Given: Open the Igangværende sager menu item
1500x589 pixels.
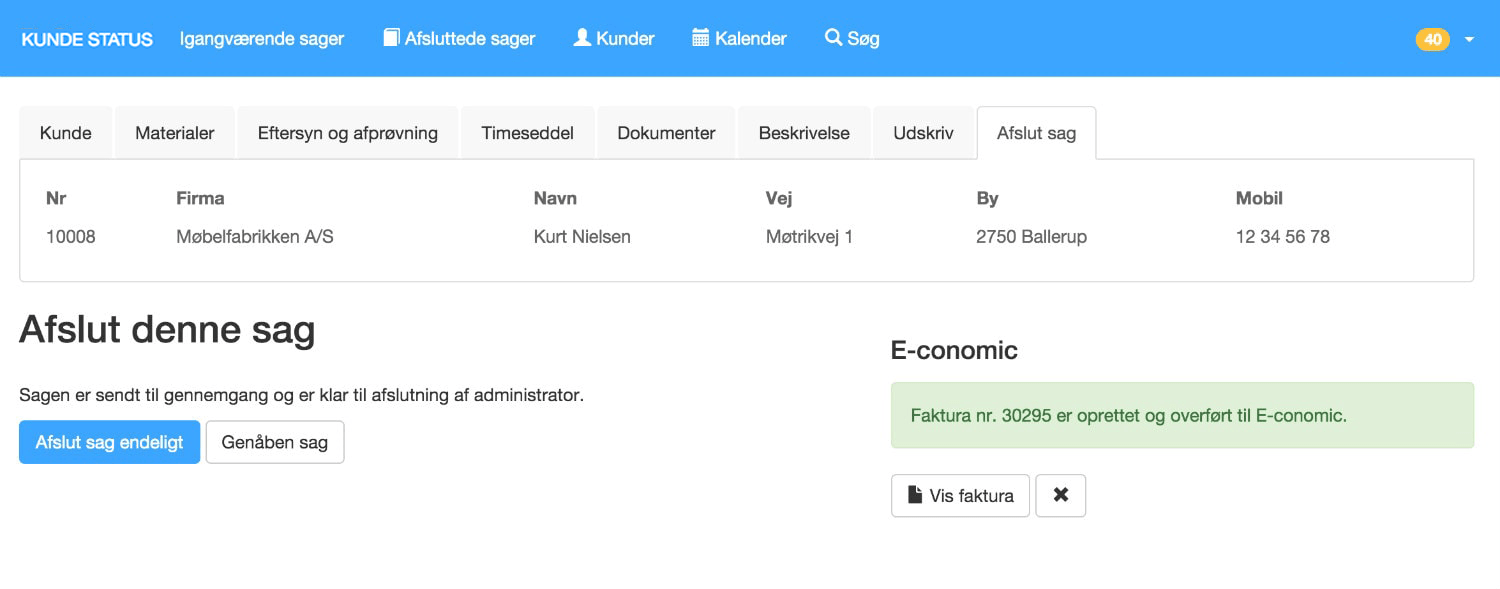Looking at the screenshot, I should (x=262, y=39).
